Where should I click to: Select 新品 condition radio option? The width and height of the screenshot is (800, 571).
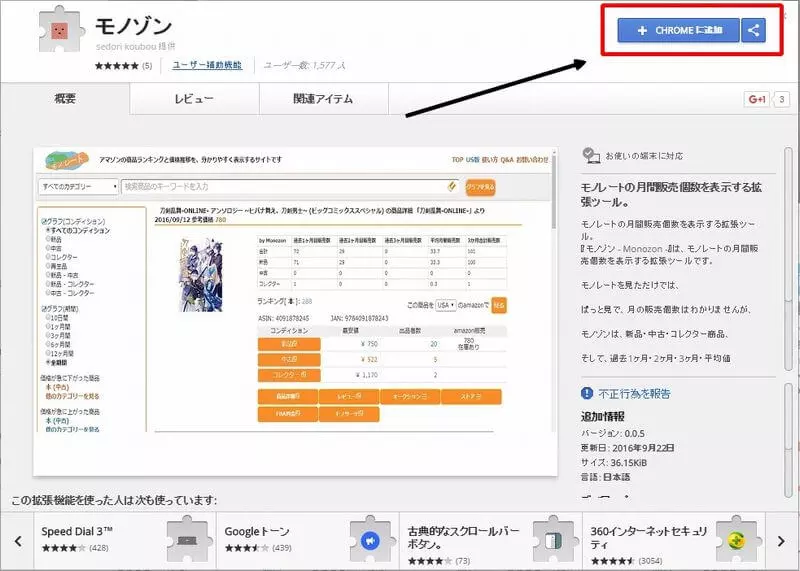point(48,239)
